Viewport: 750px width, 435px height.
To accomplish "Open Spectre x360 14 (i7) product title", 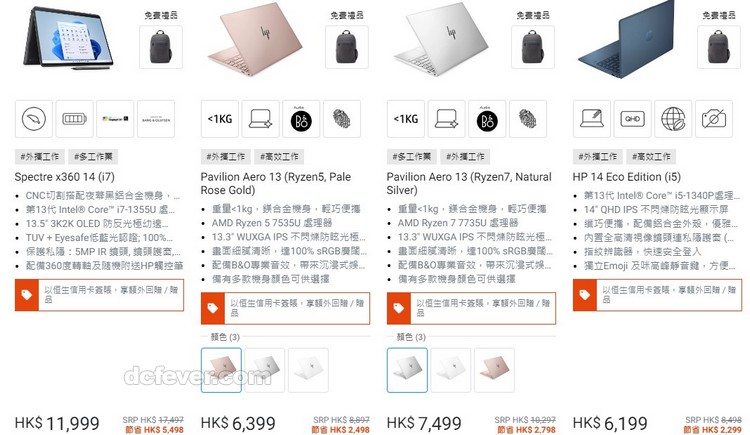I will pos(65,177).
